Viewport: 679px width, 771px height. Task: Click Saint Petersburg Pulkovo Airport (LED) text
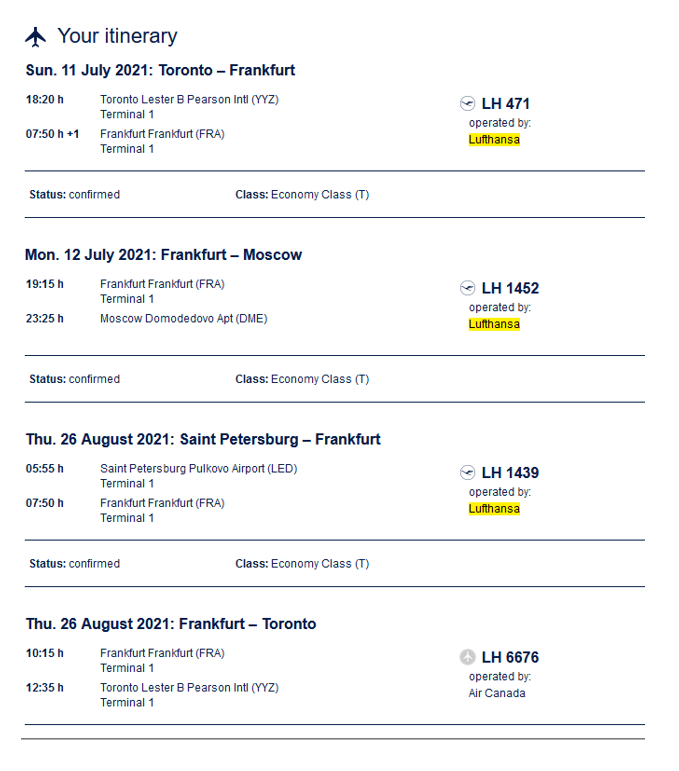point(198,468)
